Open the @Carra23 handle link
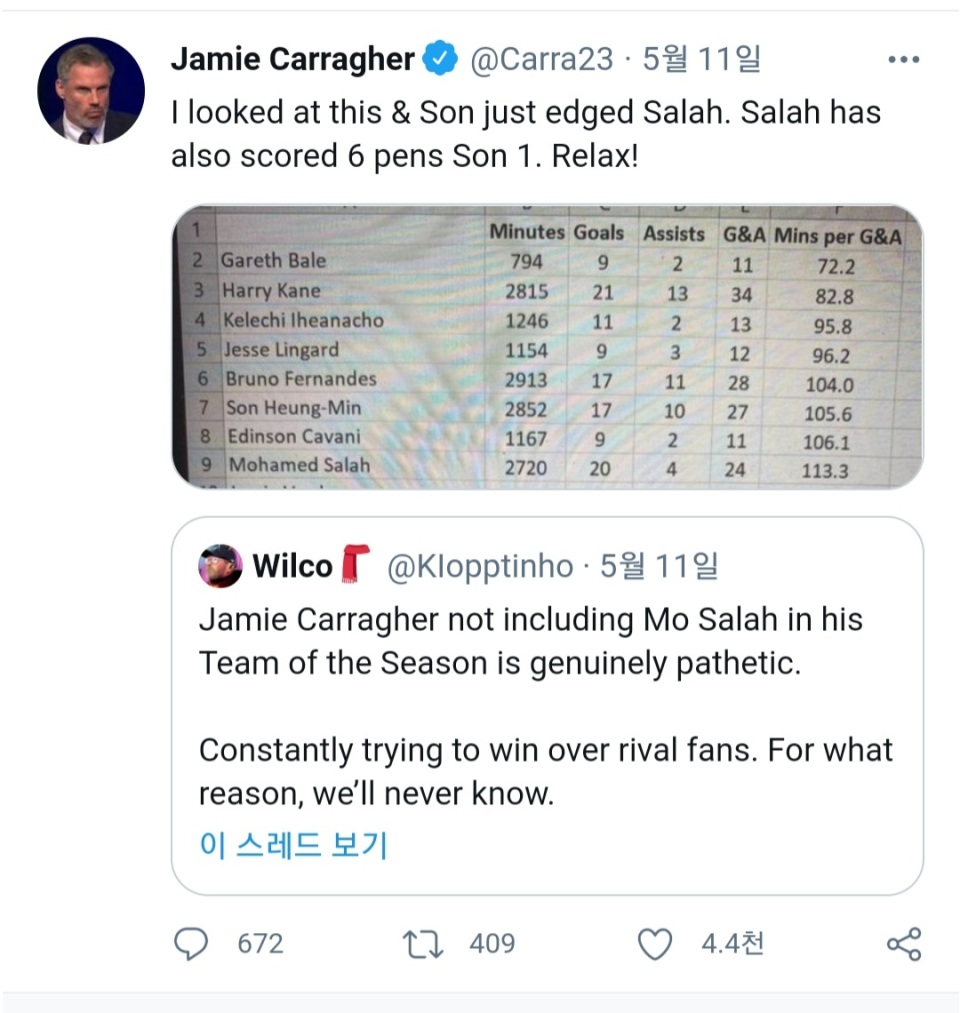960x1013 pixels. point(541,60)
